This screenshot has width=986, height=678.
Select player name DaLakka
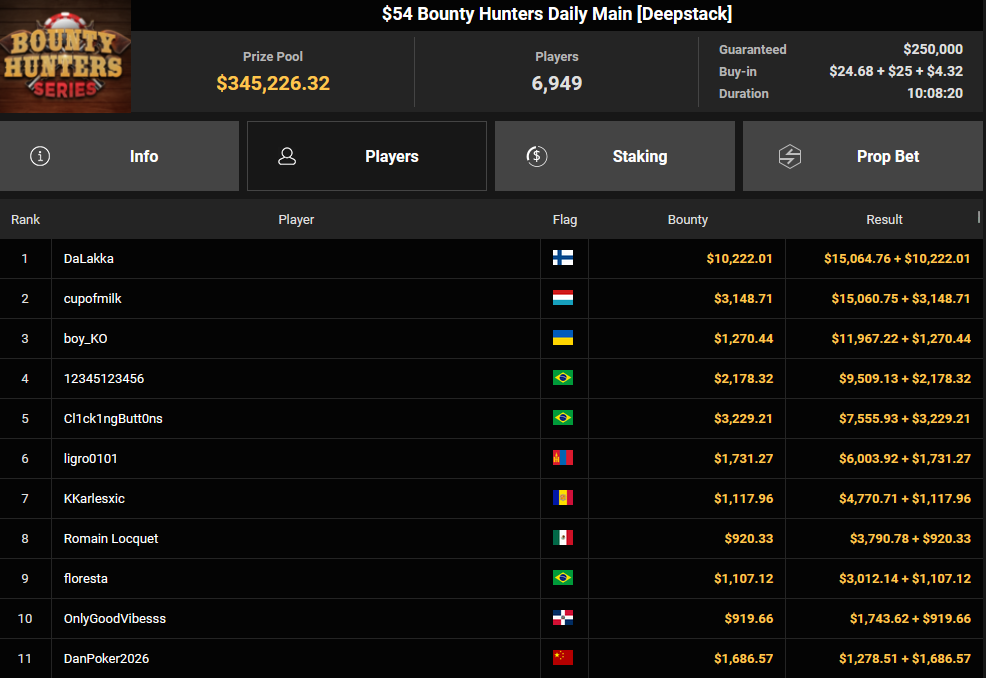point(89,258)
